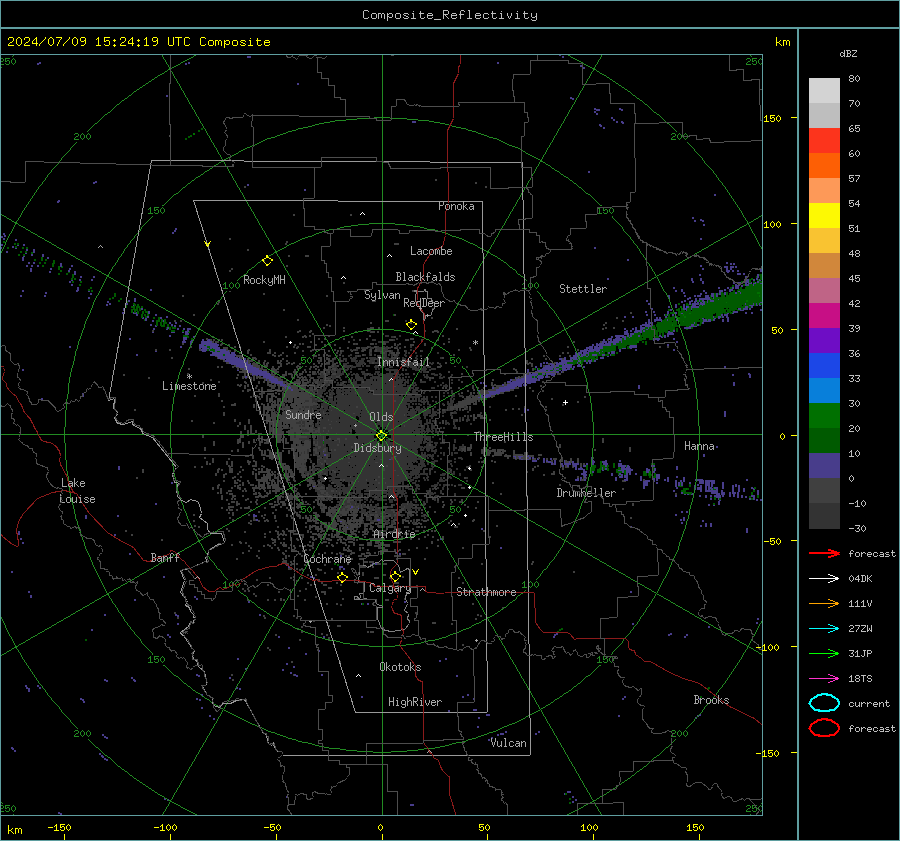Click the yellow diamond marker near RedDeer
This screenshot has width=900, height=841.
tap(411, 325)
